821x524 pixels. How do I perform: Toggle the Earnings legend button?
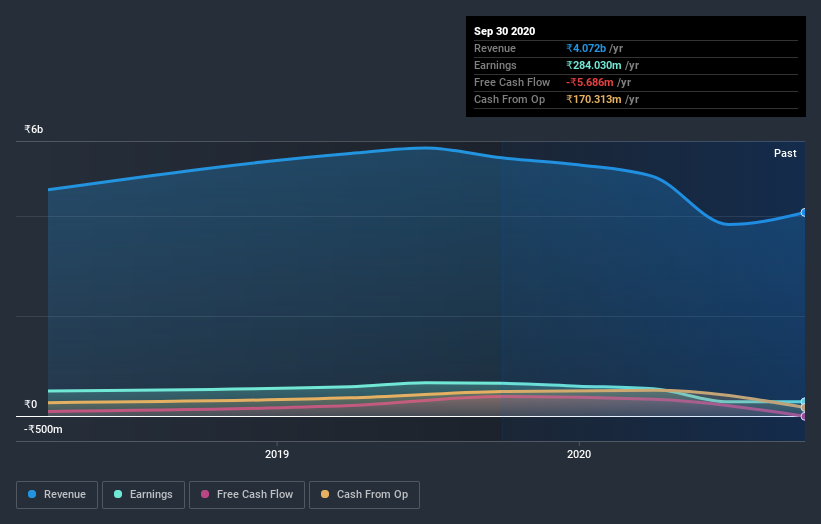pos(143,495)
